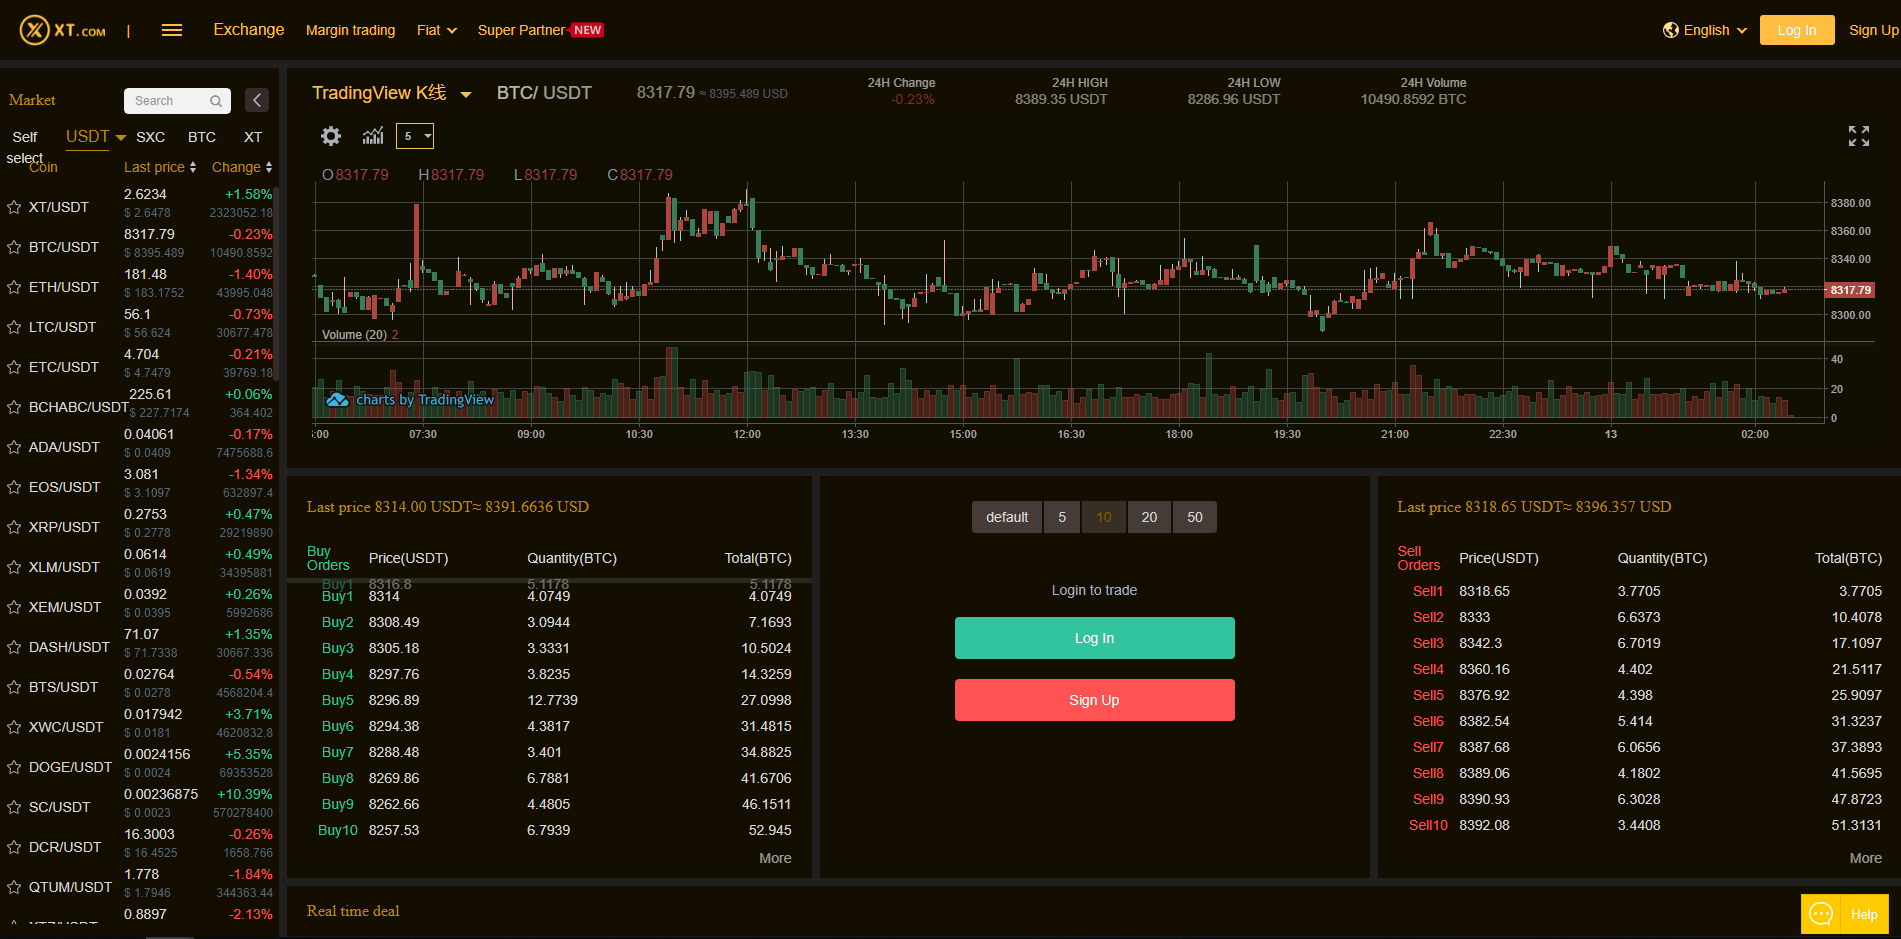Click the market Search field

(166, 101)
